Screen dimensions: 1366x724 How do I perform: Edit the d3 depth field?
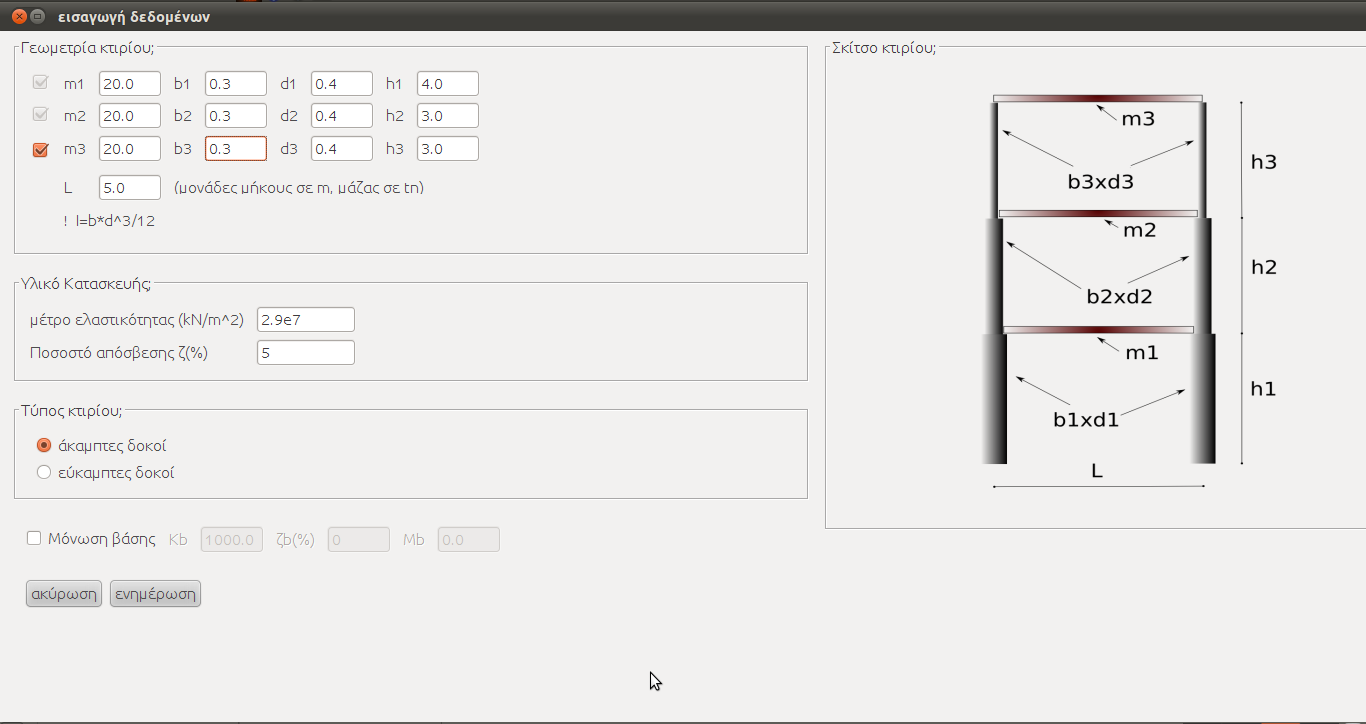coord(342,149)
